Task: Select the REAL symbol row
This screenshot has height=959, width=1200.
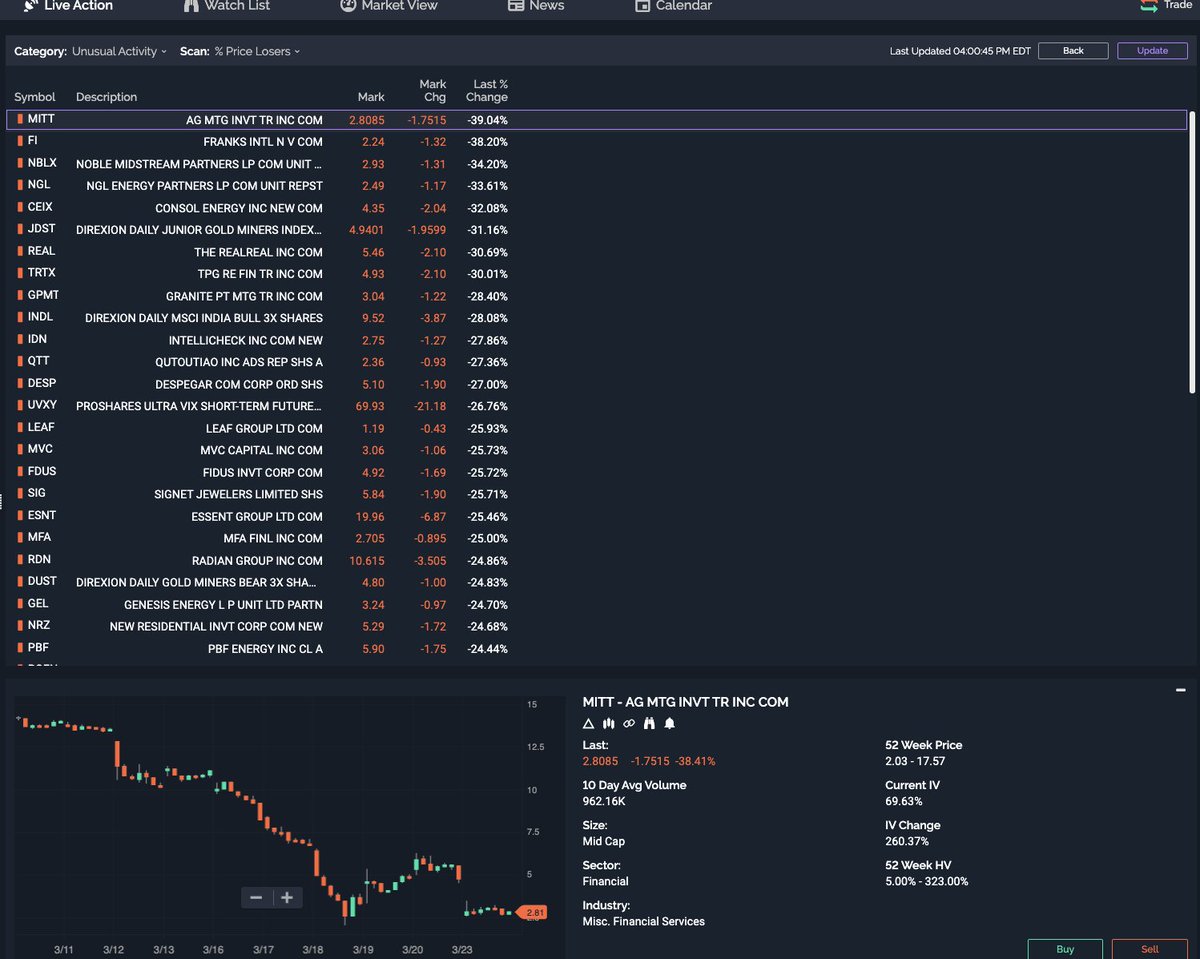Action: click(x=597, y=252)
